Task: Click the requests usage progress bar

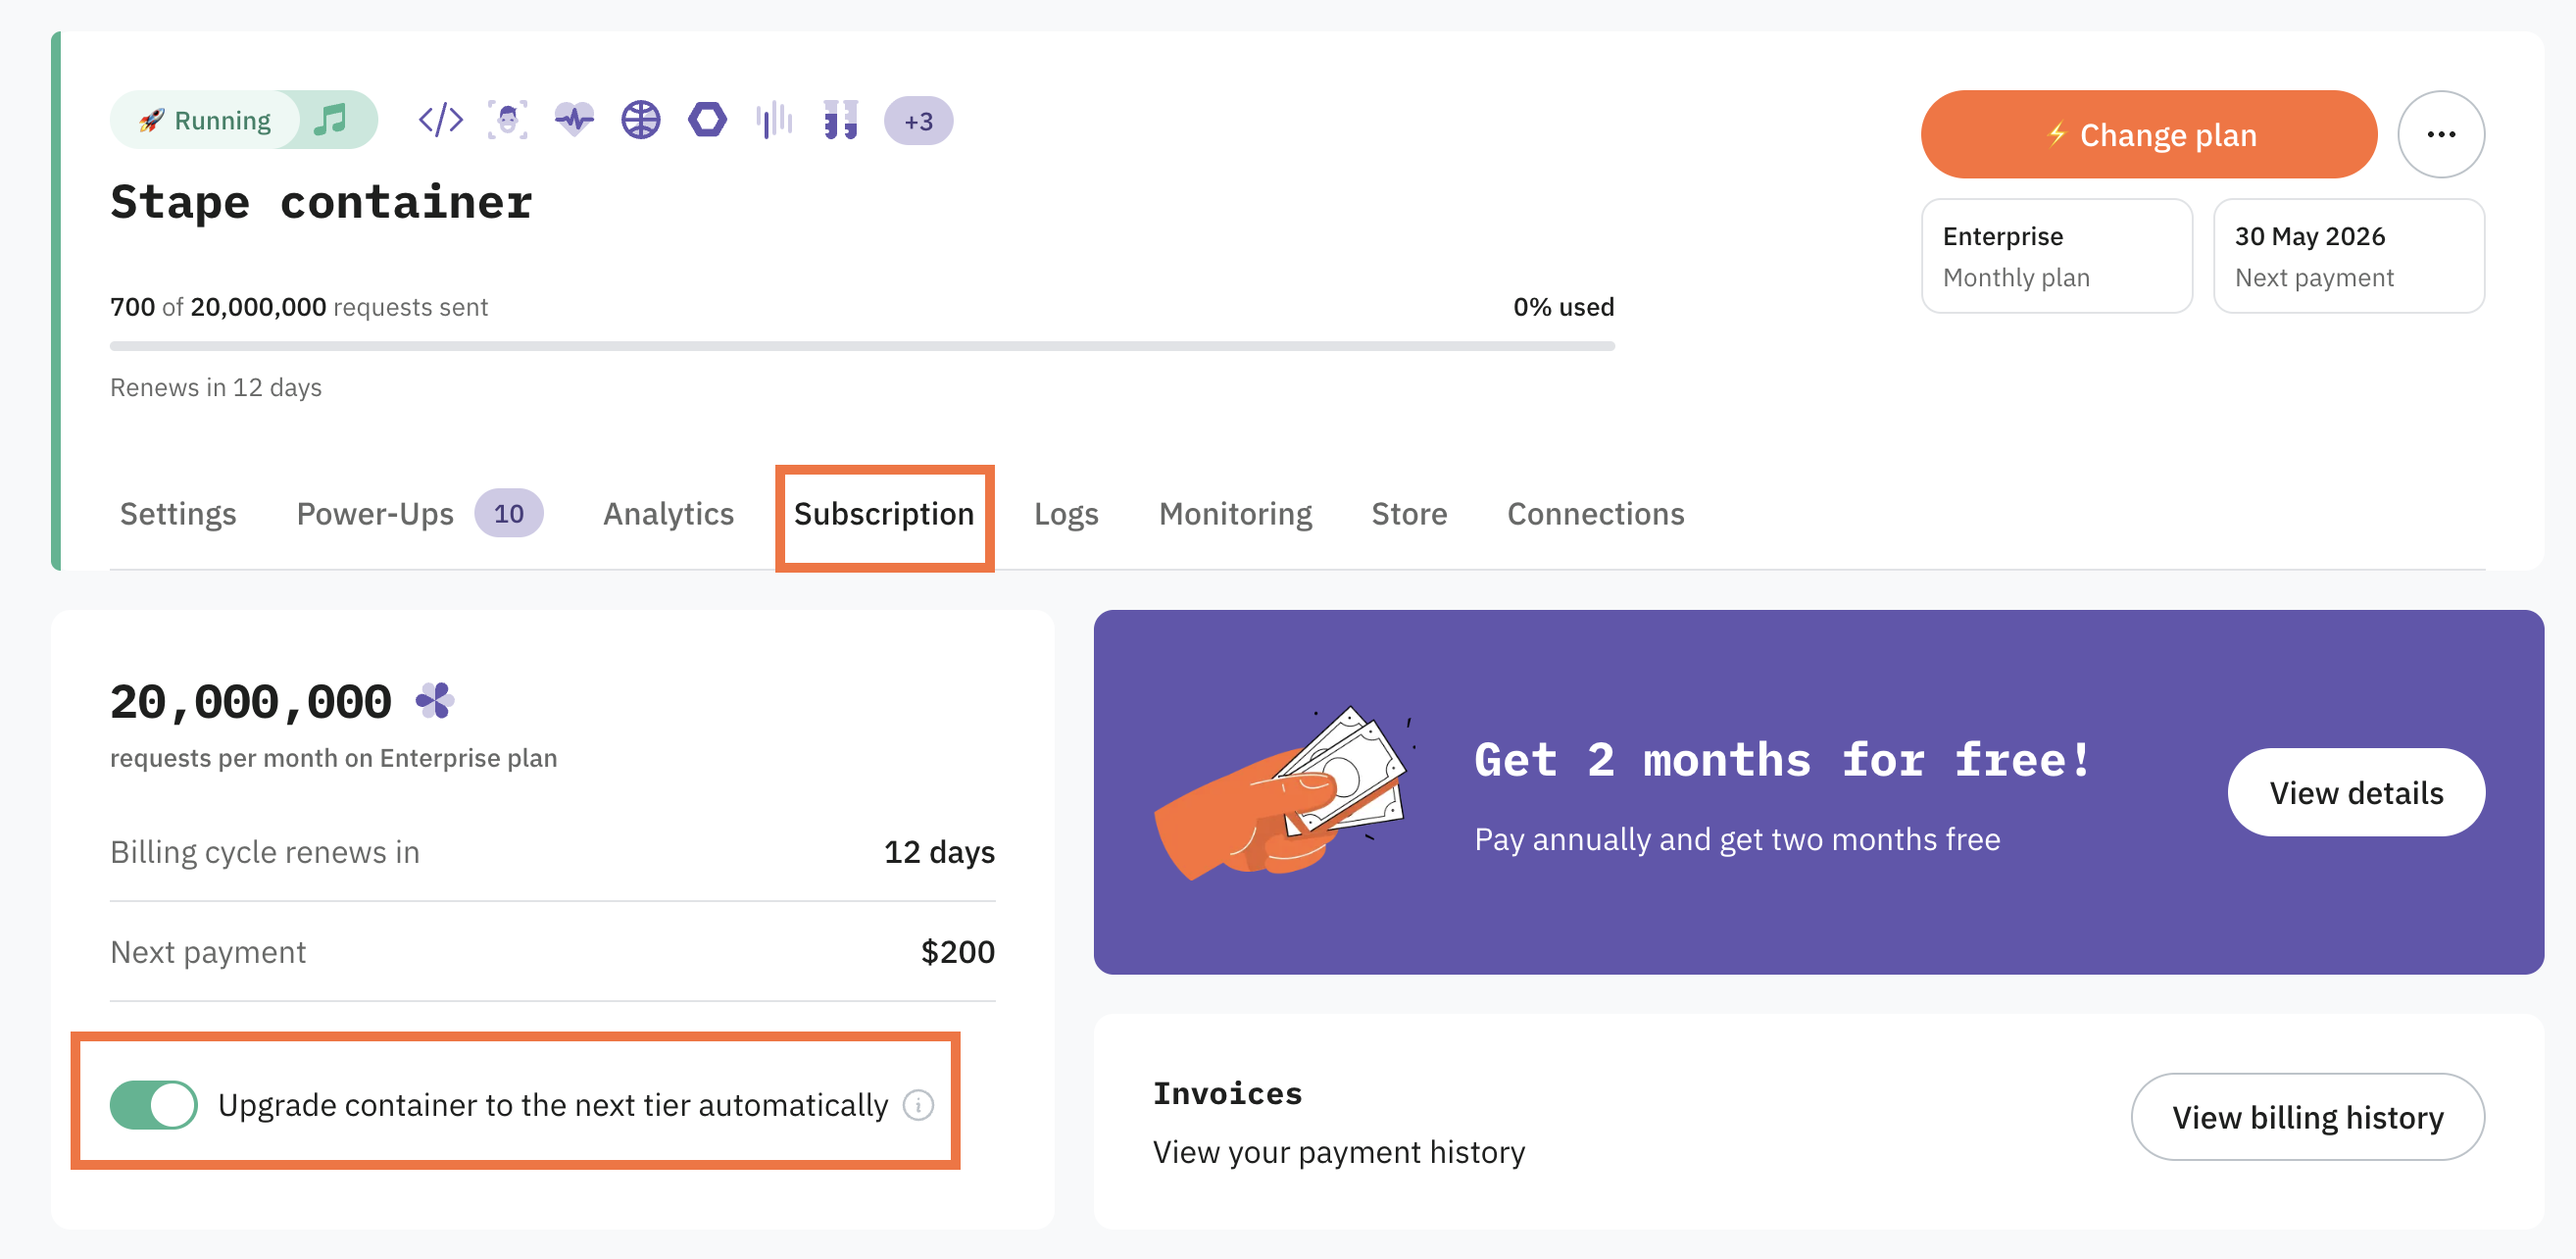Action: click(x=862, y=346)
